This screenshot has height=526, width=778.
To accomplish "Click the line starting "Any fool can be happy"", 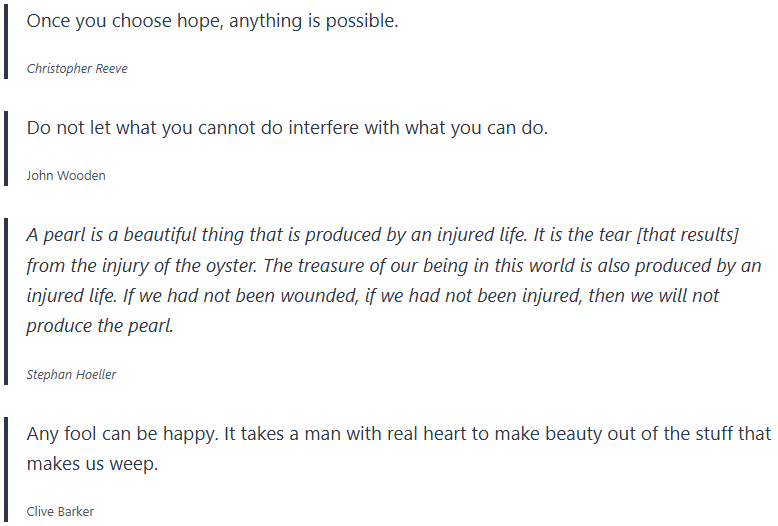I will pyautogui.click(x=398, y=434).
